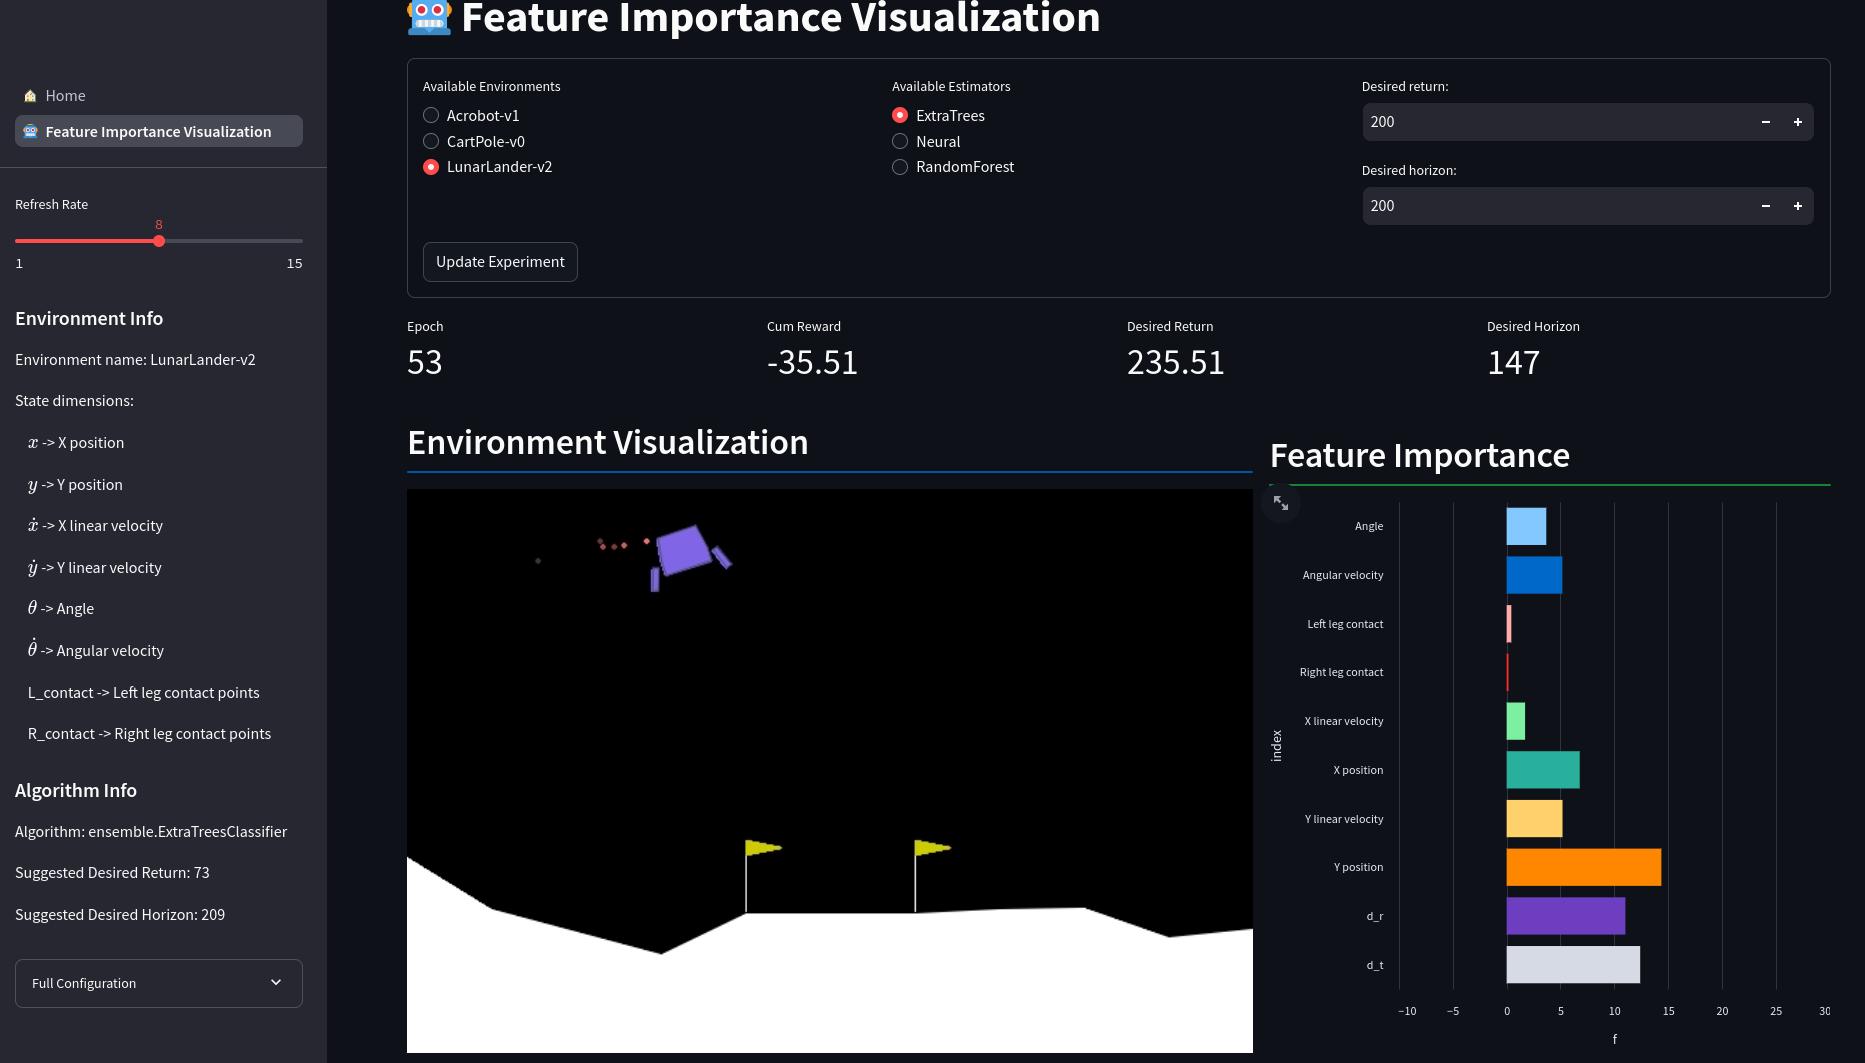The width and height of the screenshot is (1865, 1063).
Task: Click the robot icon in sidebar navigation
Action: click(x=30, y=132)
